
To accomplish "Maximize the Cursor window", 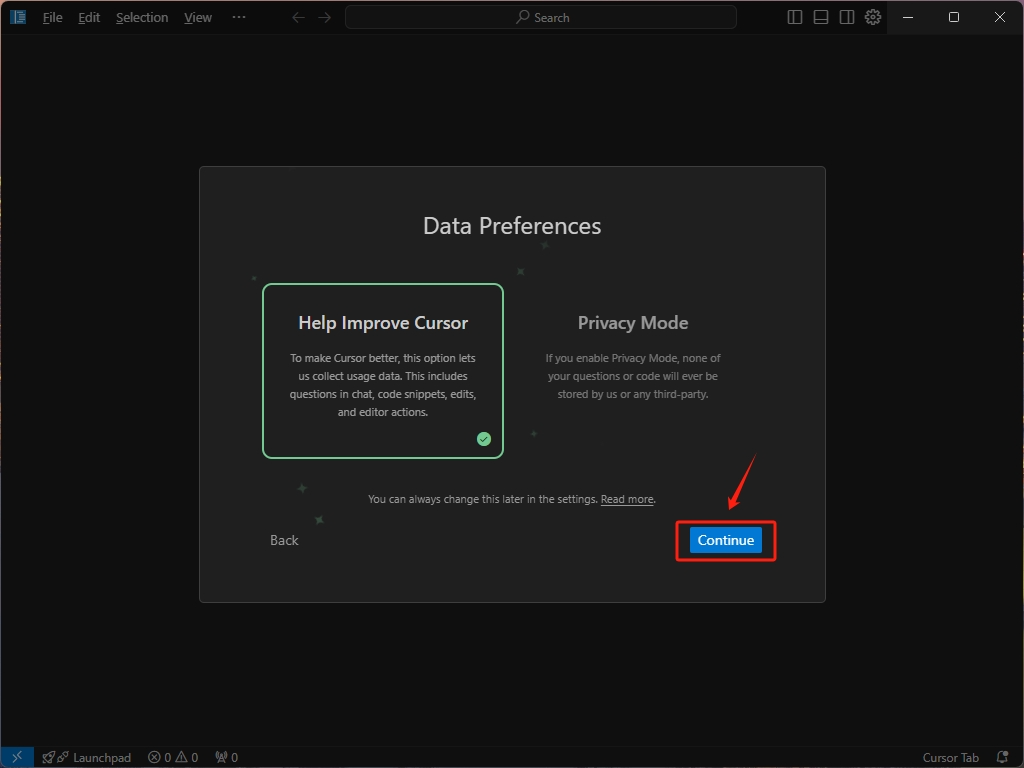I will [953, 18].
